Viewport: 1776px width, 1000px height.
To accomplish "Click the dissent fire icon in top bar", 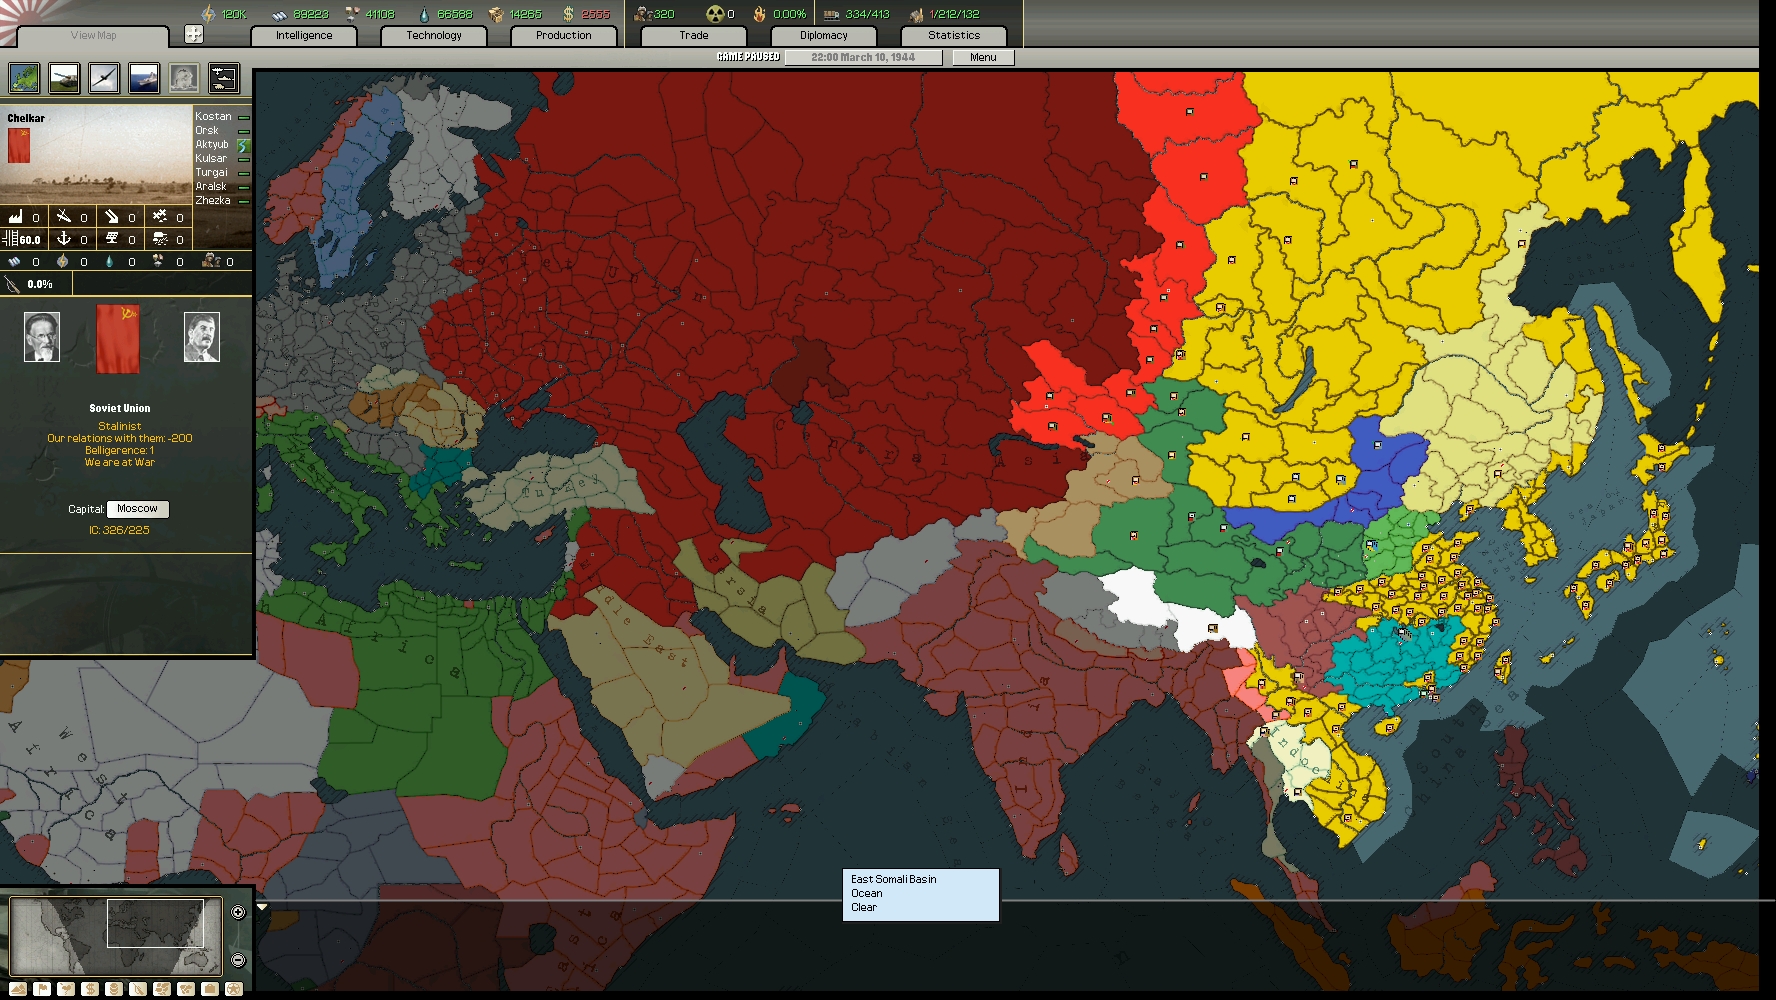I will coord(760,14).
